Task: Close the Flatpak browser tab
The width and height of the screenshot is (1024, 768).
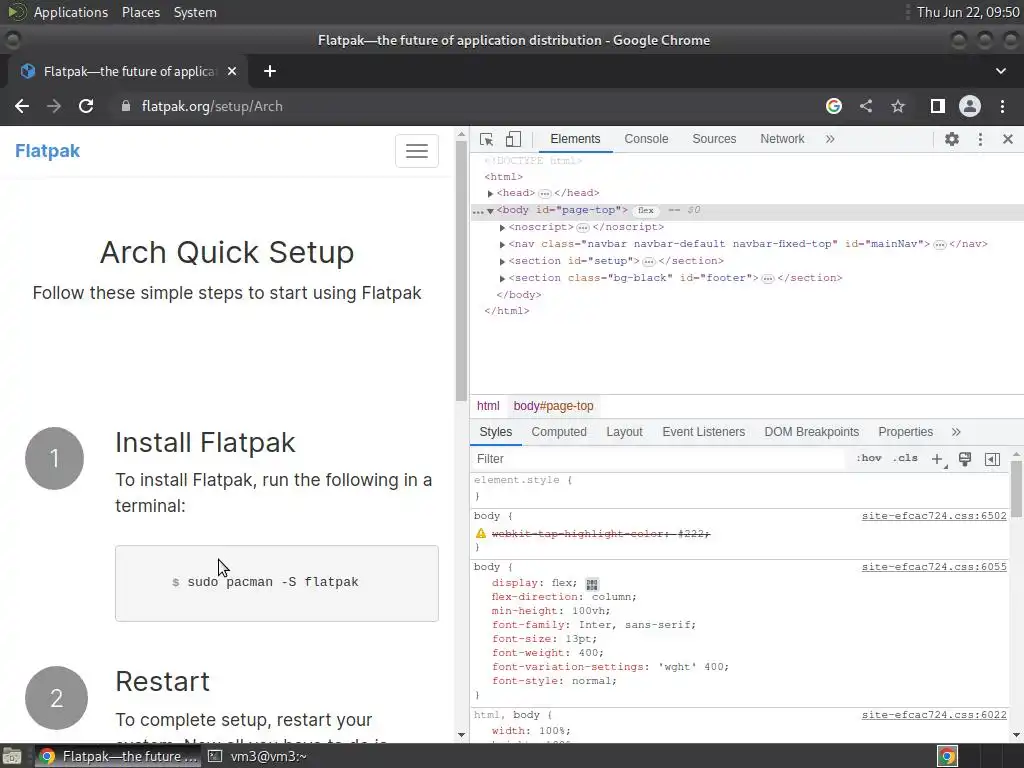Action: click(x=232, y=71)
